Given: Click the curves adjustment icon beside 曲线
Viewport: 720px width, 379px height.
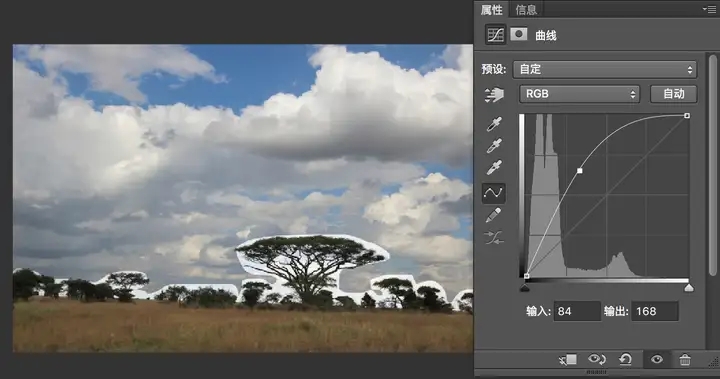Looking at the screenshot, I should click(x=495, y=35).
